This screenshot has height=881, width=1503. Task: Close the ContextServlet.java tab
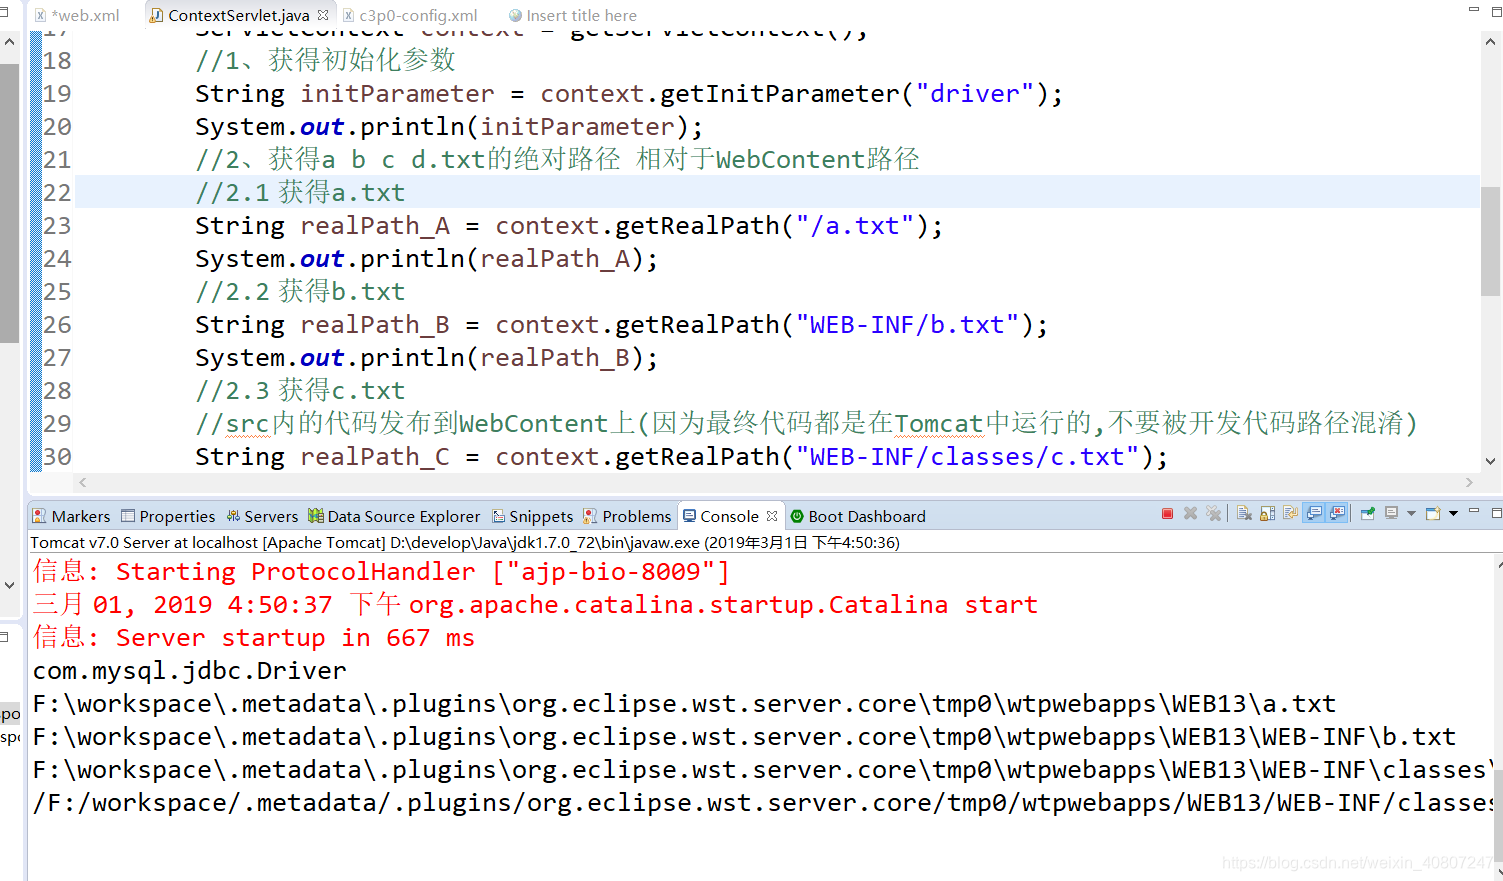coord(323,15)
